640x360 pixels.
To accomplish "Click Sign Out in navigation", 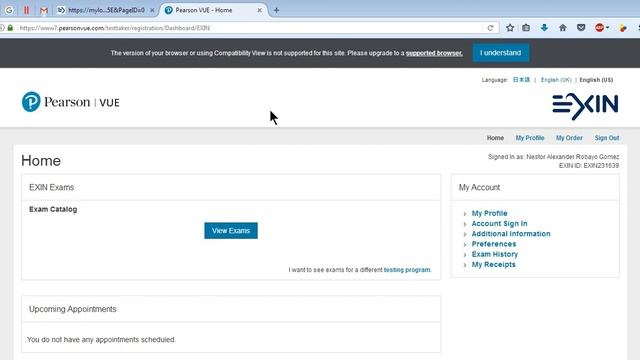I will [x=607, y=138].
